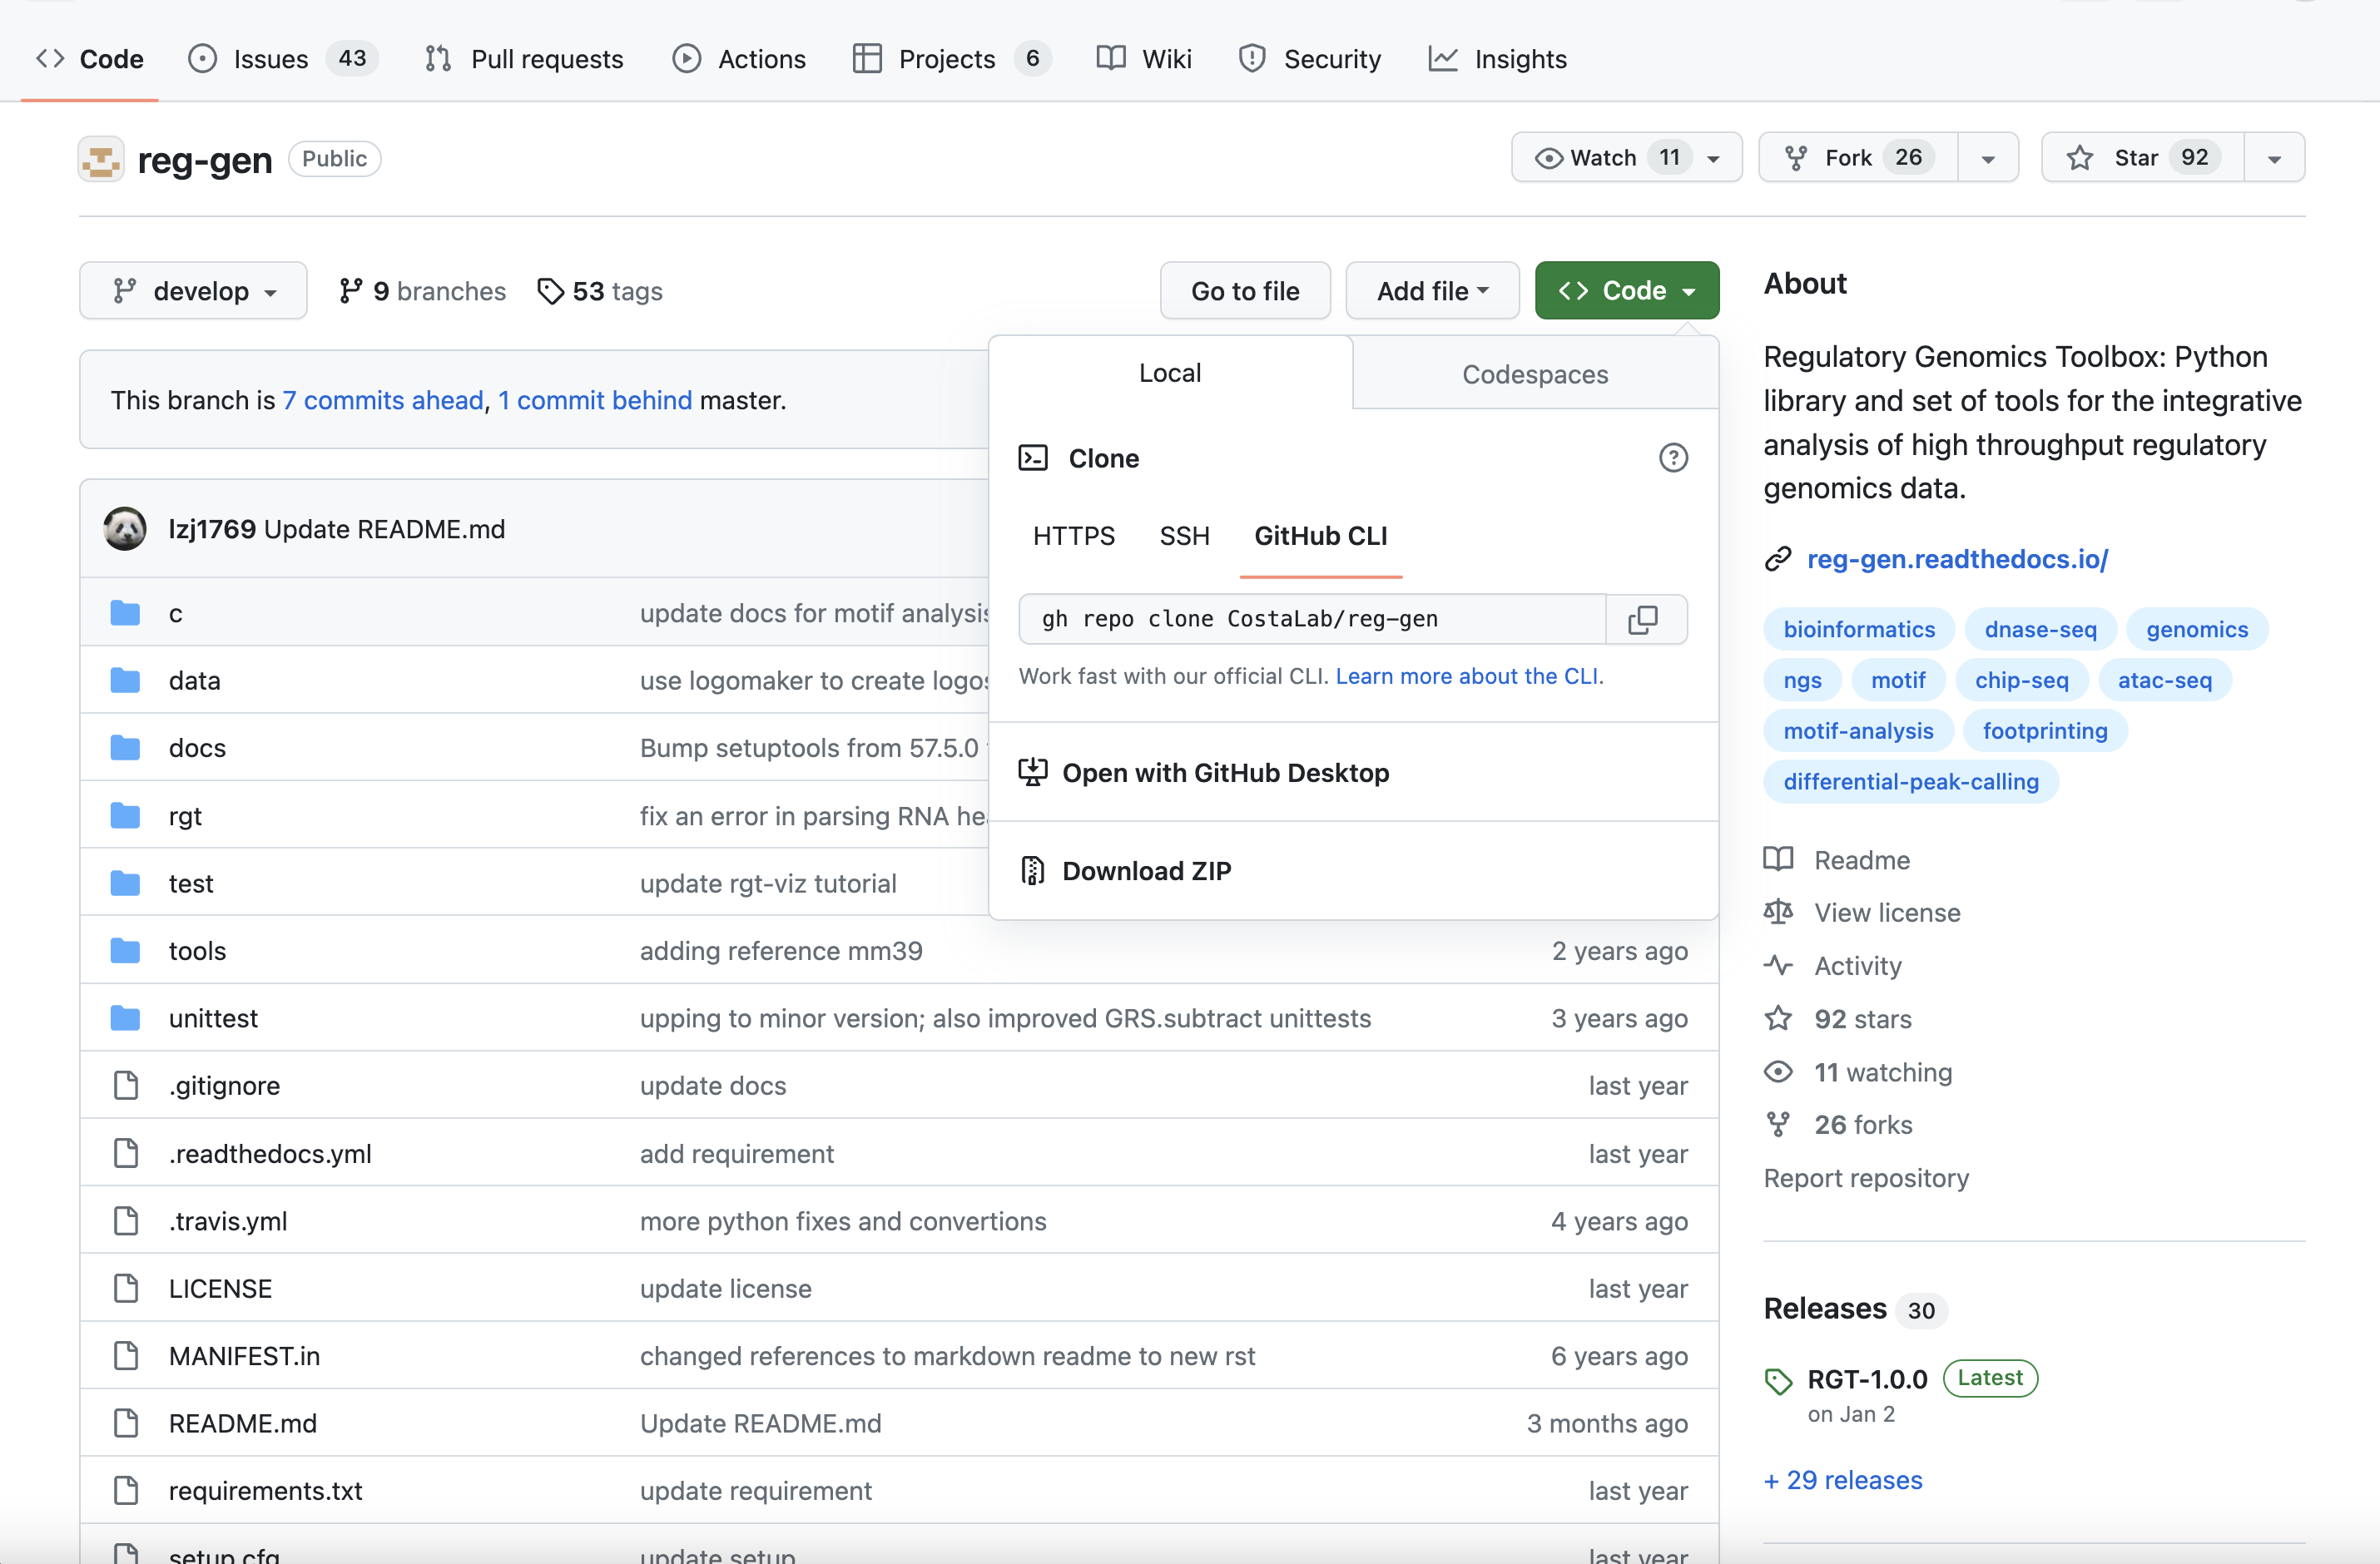Open the Pull requests tab

tap(523, 59)
